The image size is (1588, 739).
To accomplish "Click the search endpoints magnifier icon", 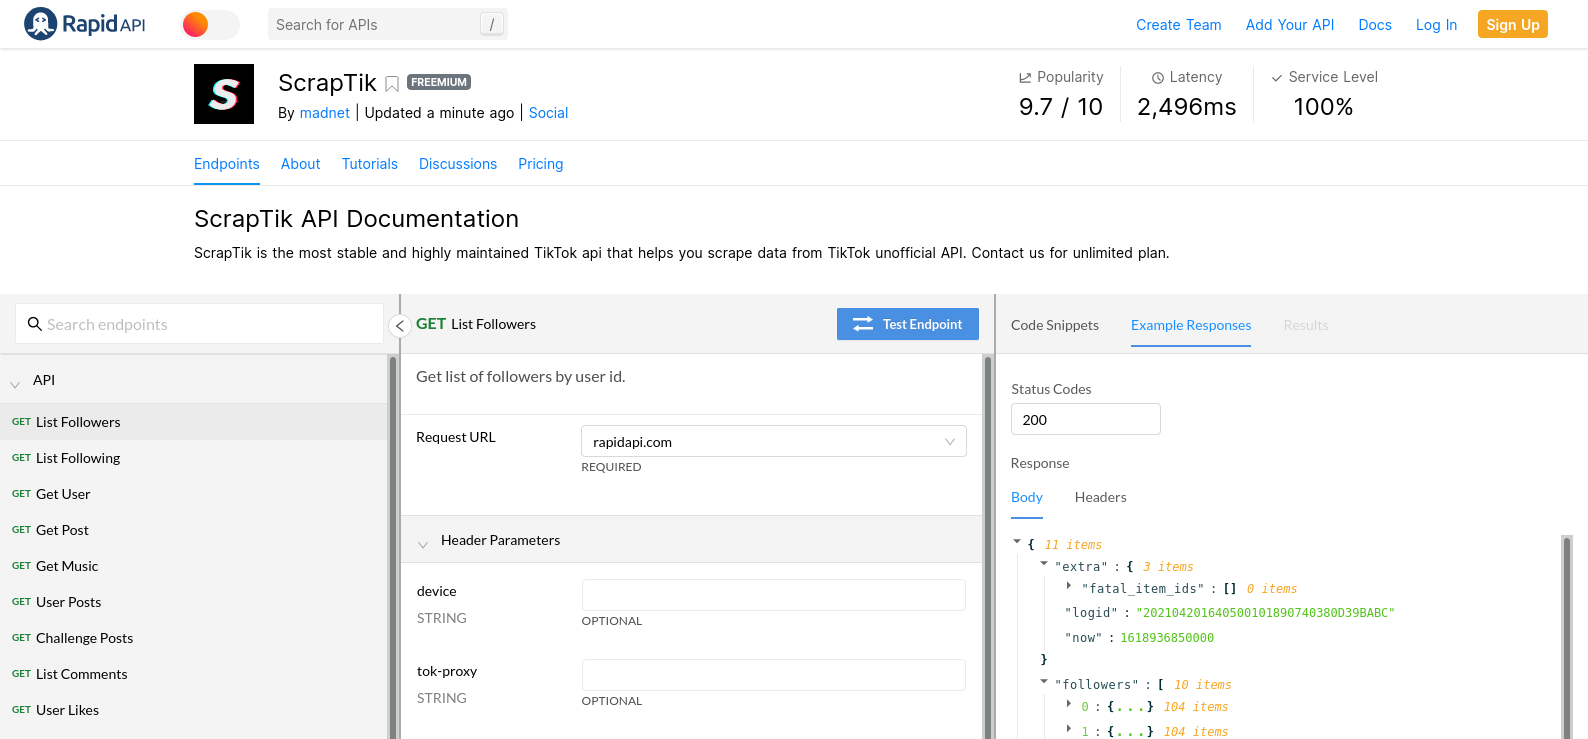I will pyautogui.click(x=35, y=324).
